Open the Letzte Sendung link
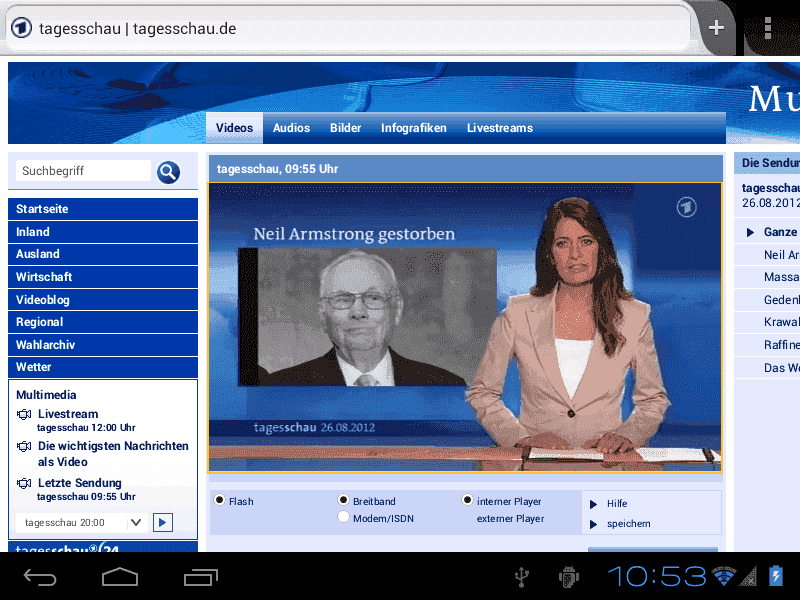 pos(80,483)
